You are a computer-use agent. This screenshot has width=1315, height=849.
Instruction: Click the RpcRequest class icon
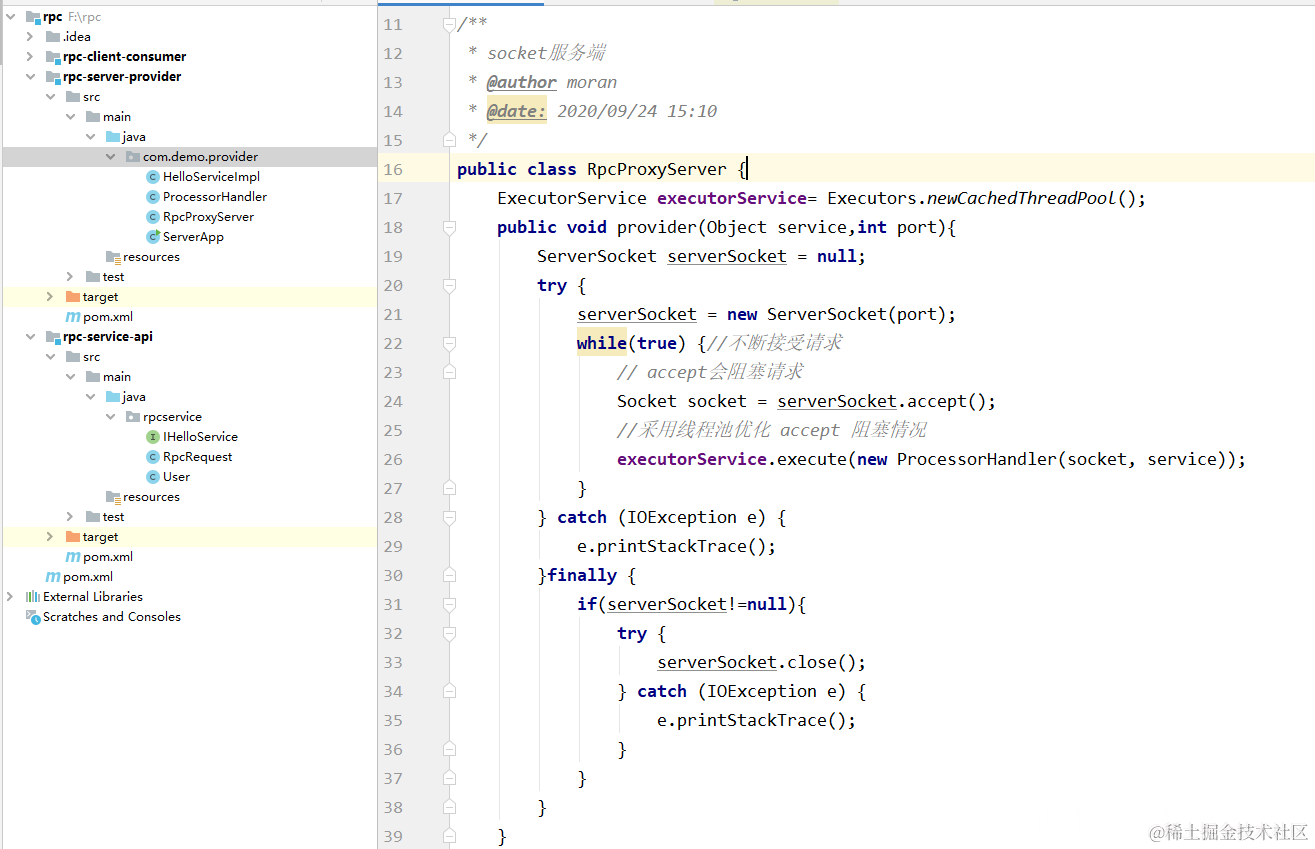(153, 457)
